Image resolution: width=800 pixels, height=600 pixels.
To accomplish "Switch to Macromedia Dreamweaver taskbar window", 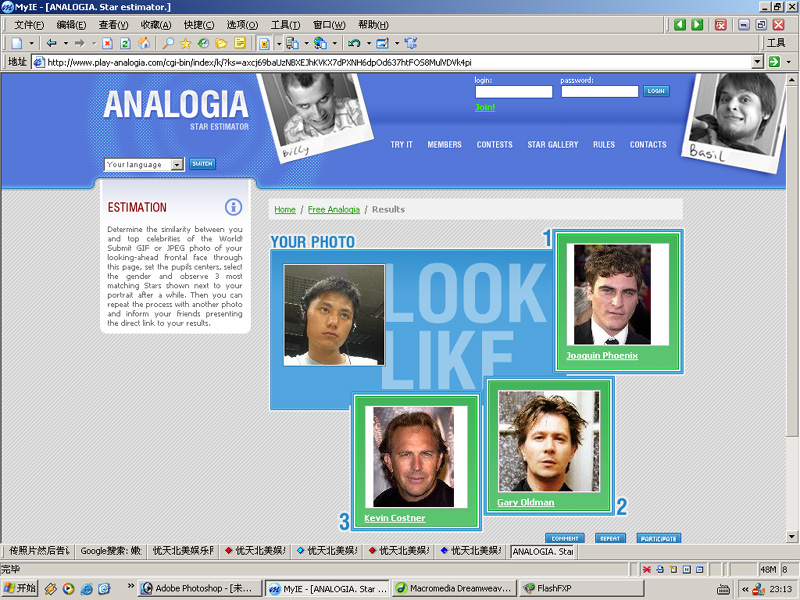I will [454, 589].
